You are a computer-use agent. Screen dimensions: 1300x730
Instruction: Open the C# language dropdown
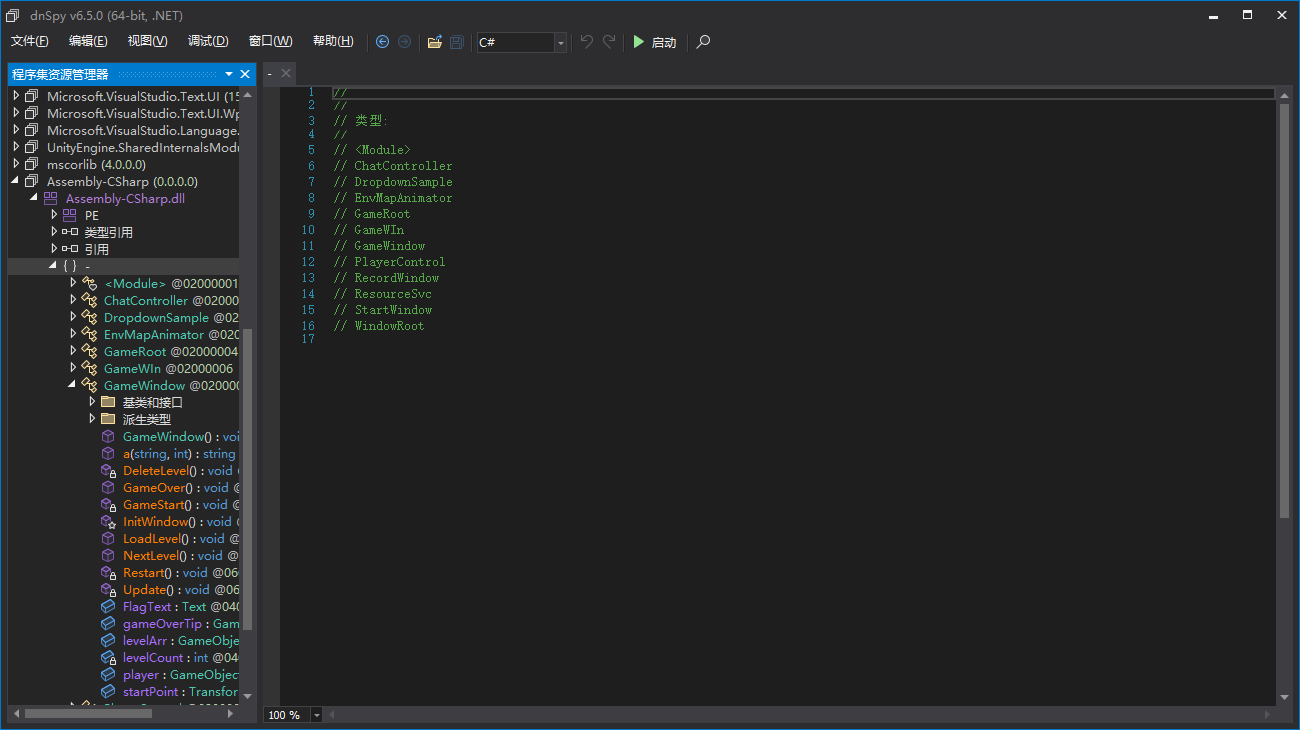coord(560,42)
